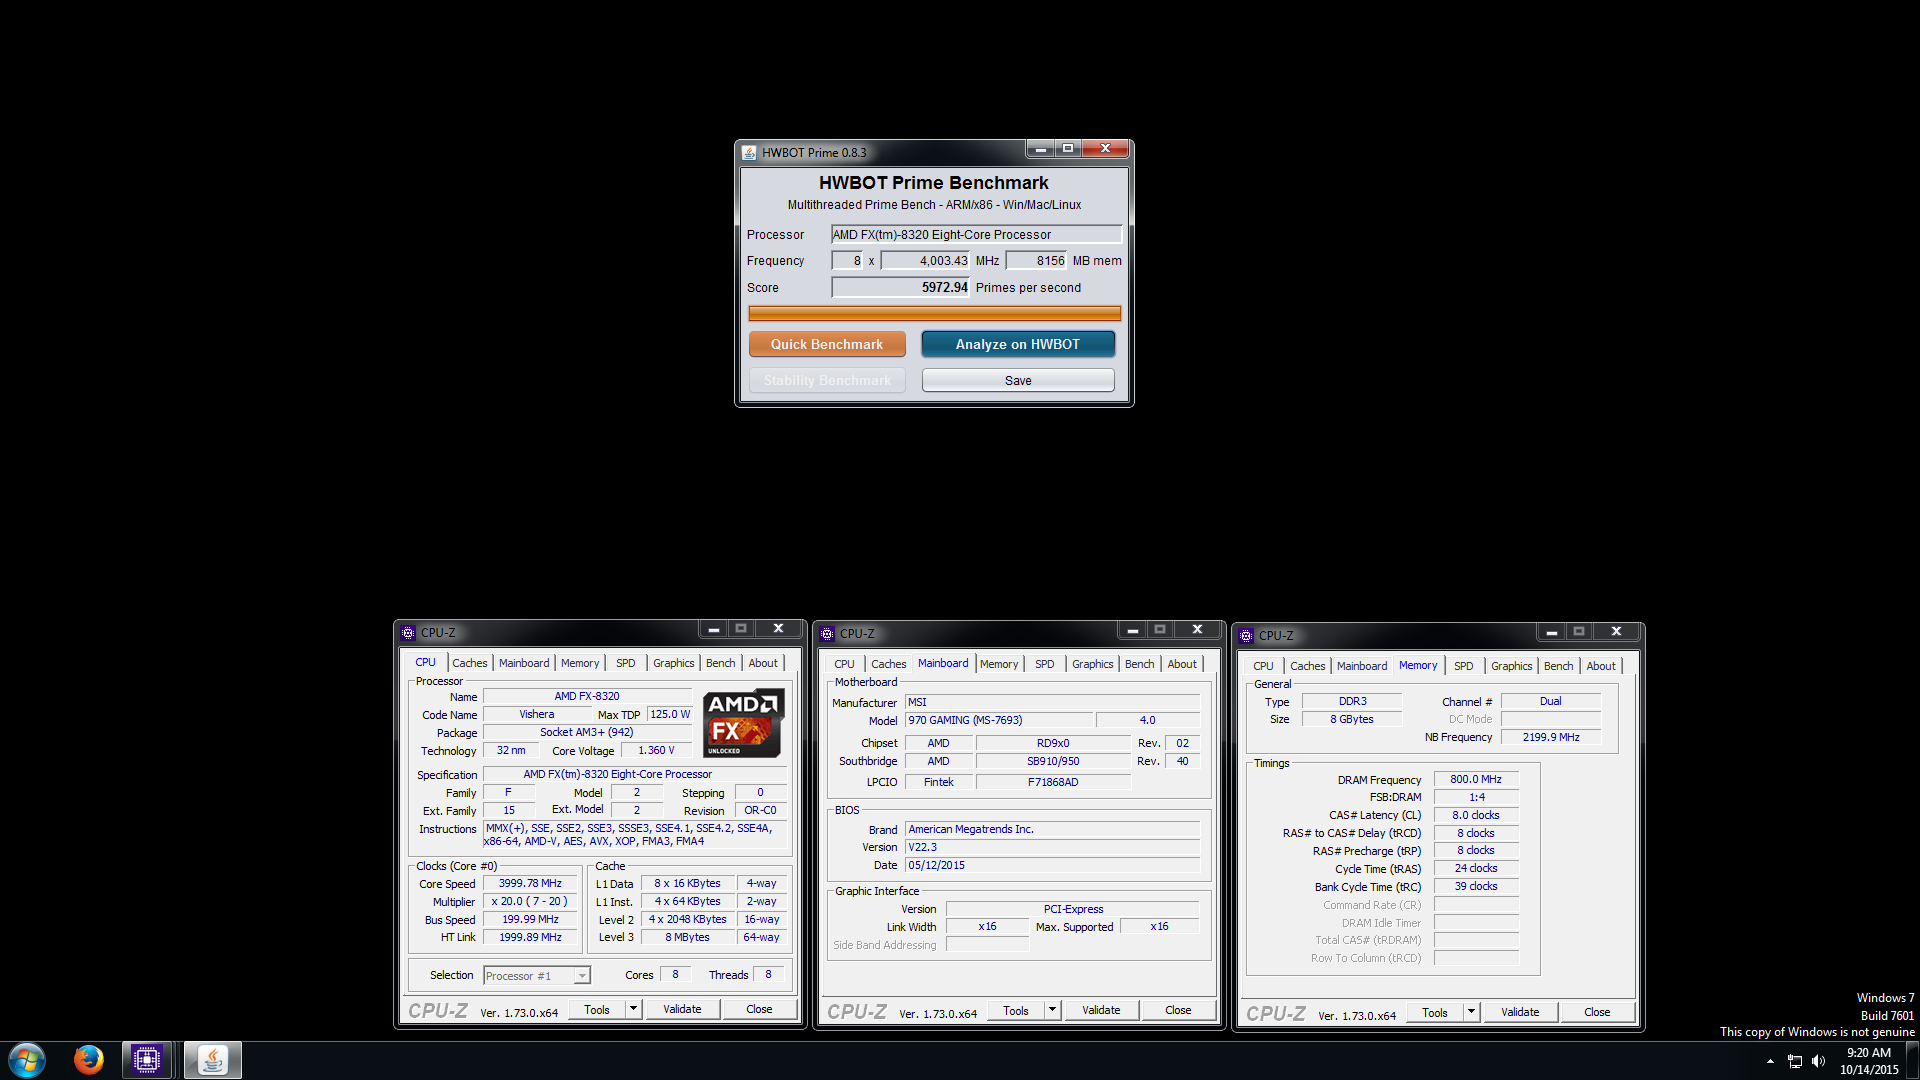Viewport: 1920px width, 1080px height.
Task: Open the SPD tab in the middle CPU-Z
Action: [1045, 664]
